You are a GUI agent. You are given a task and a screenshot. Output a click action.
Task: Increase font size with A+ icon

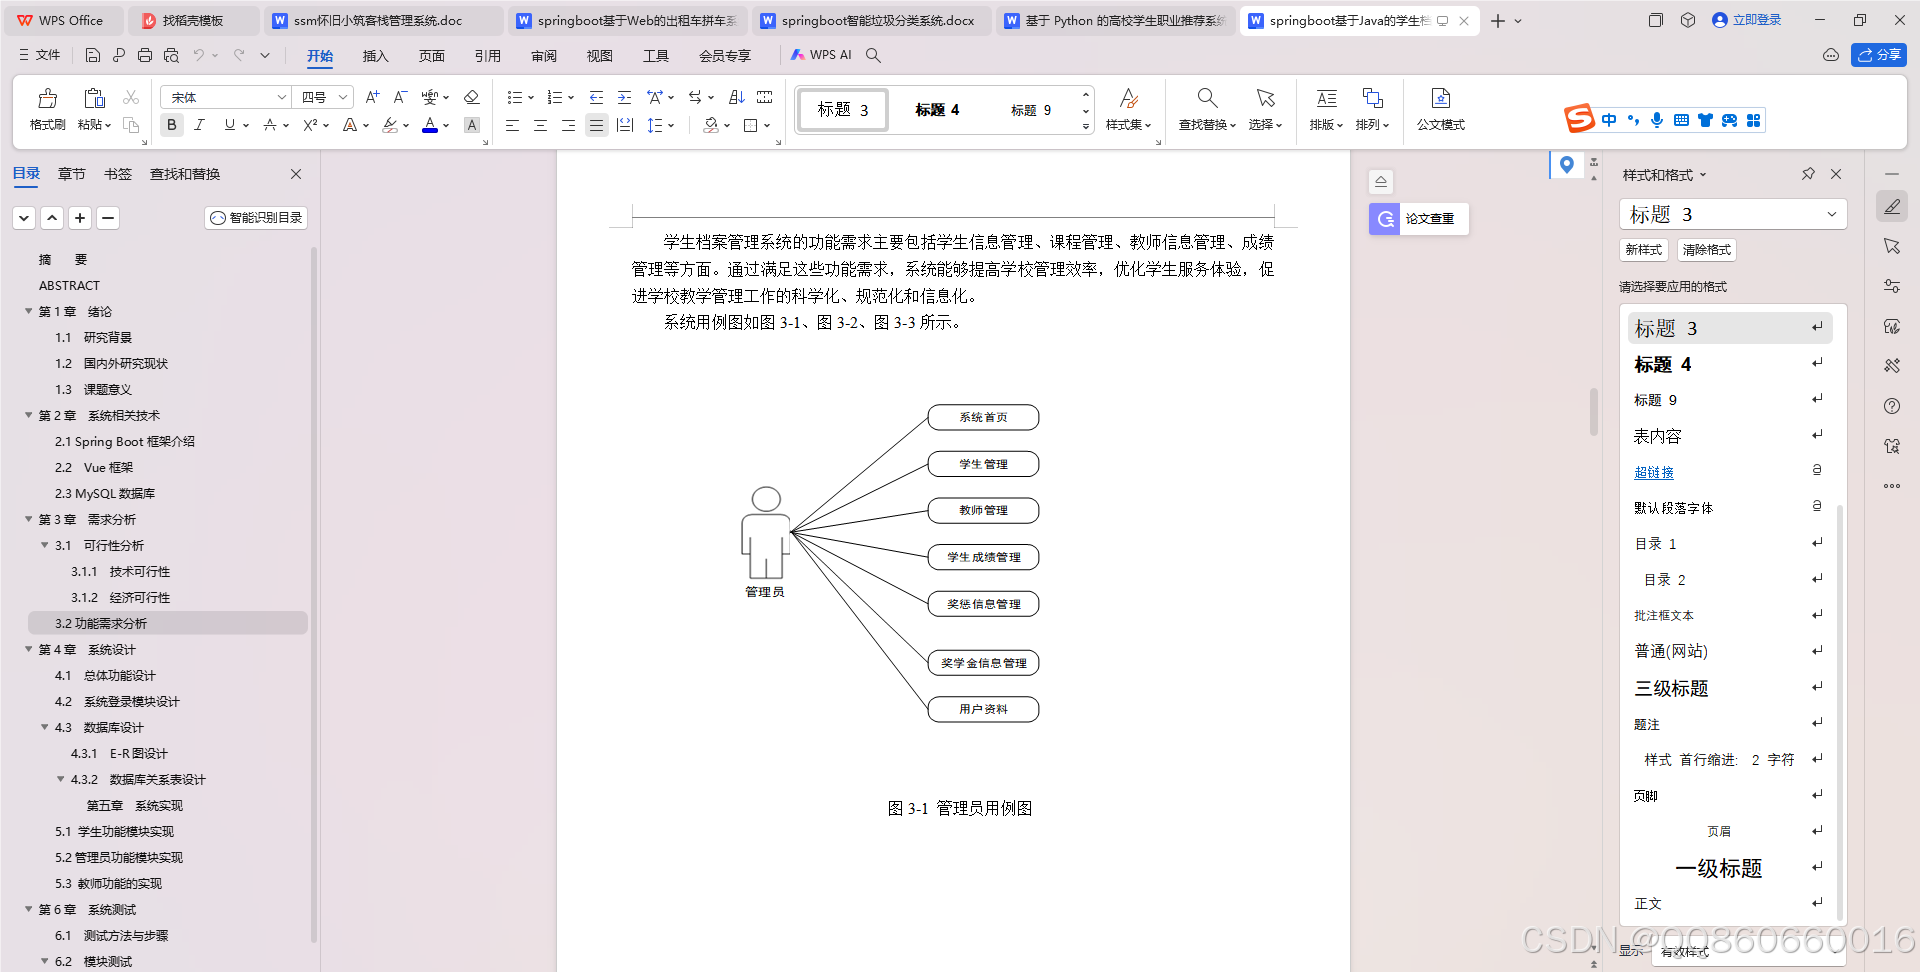372,97
